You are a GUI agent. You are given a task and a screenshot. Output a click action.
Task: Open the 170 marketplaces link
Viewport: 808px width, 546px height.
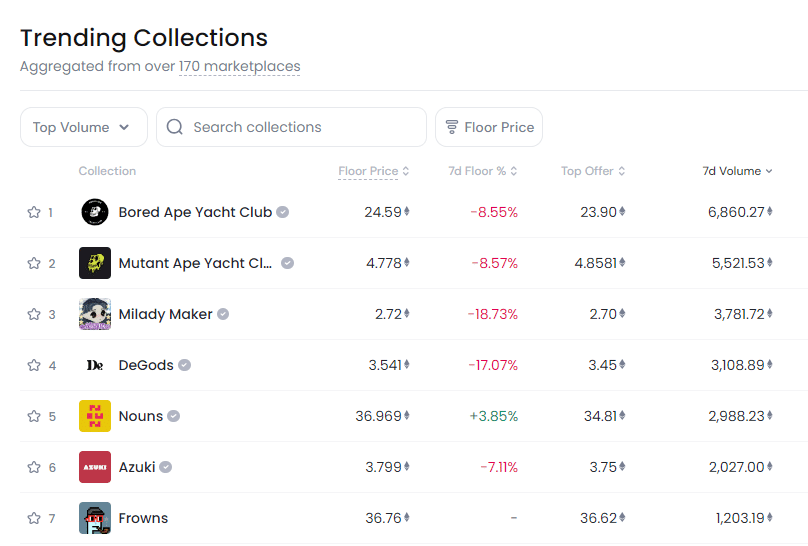[240, 66]
